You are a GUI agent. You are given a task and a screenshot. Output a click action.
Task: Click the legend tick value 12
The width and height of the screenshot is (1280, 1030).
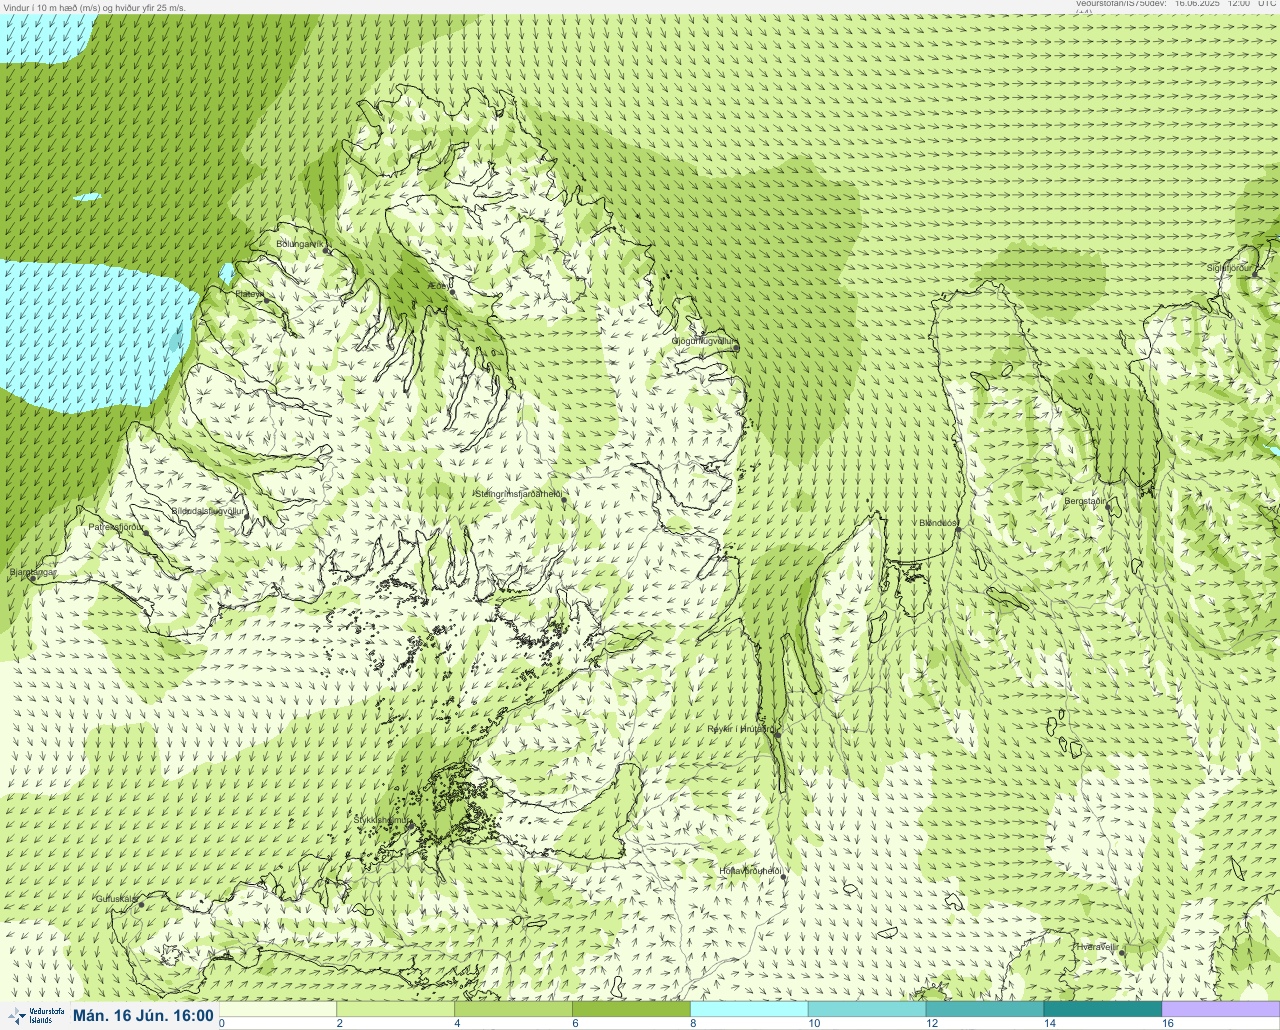click(931, 1023)
